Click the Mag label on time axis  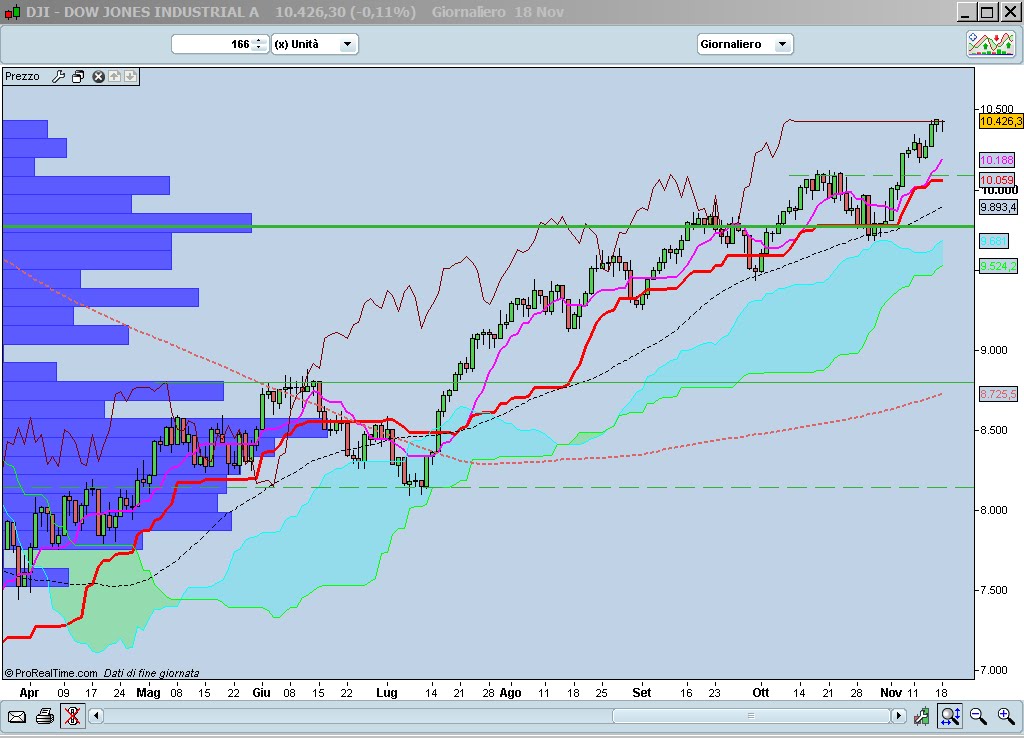[148, 692]
